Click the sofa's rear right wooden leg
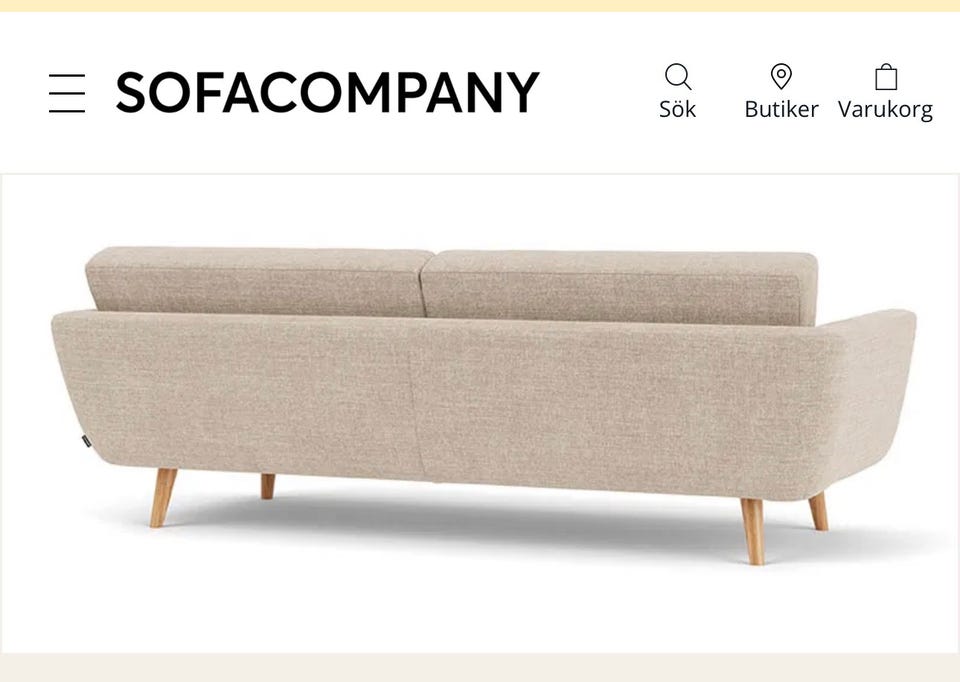Image resolution: width=960 pixels, height=682 pixels. coord(819,511)
